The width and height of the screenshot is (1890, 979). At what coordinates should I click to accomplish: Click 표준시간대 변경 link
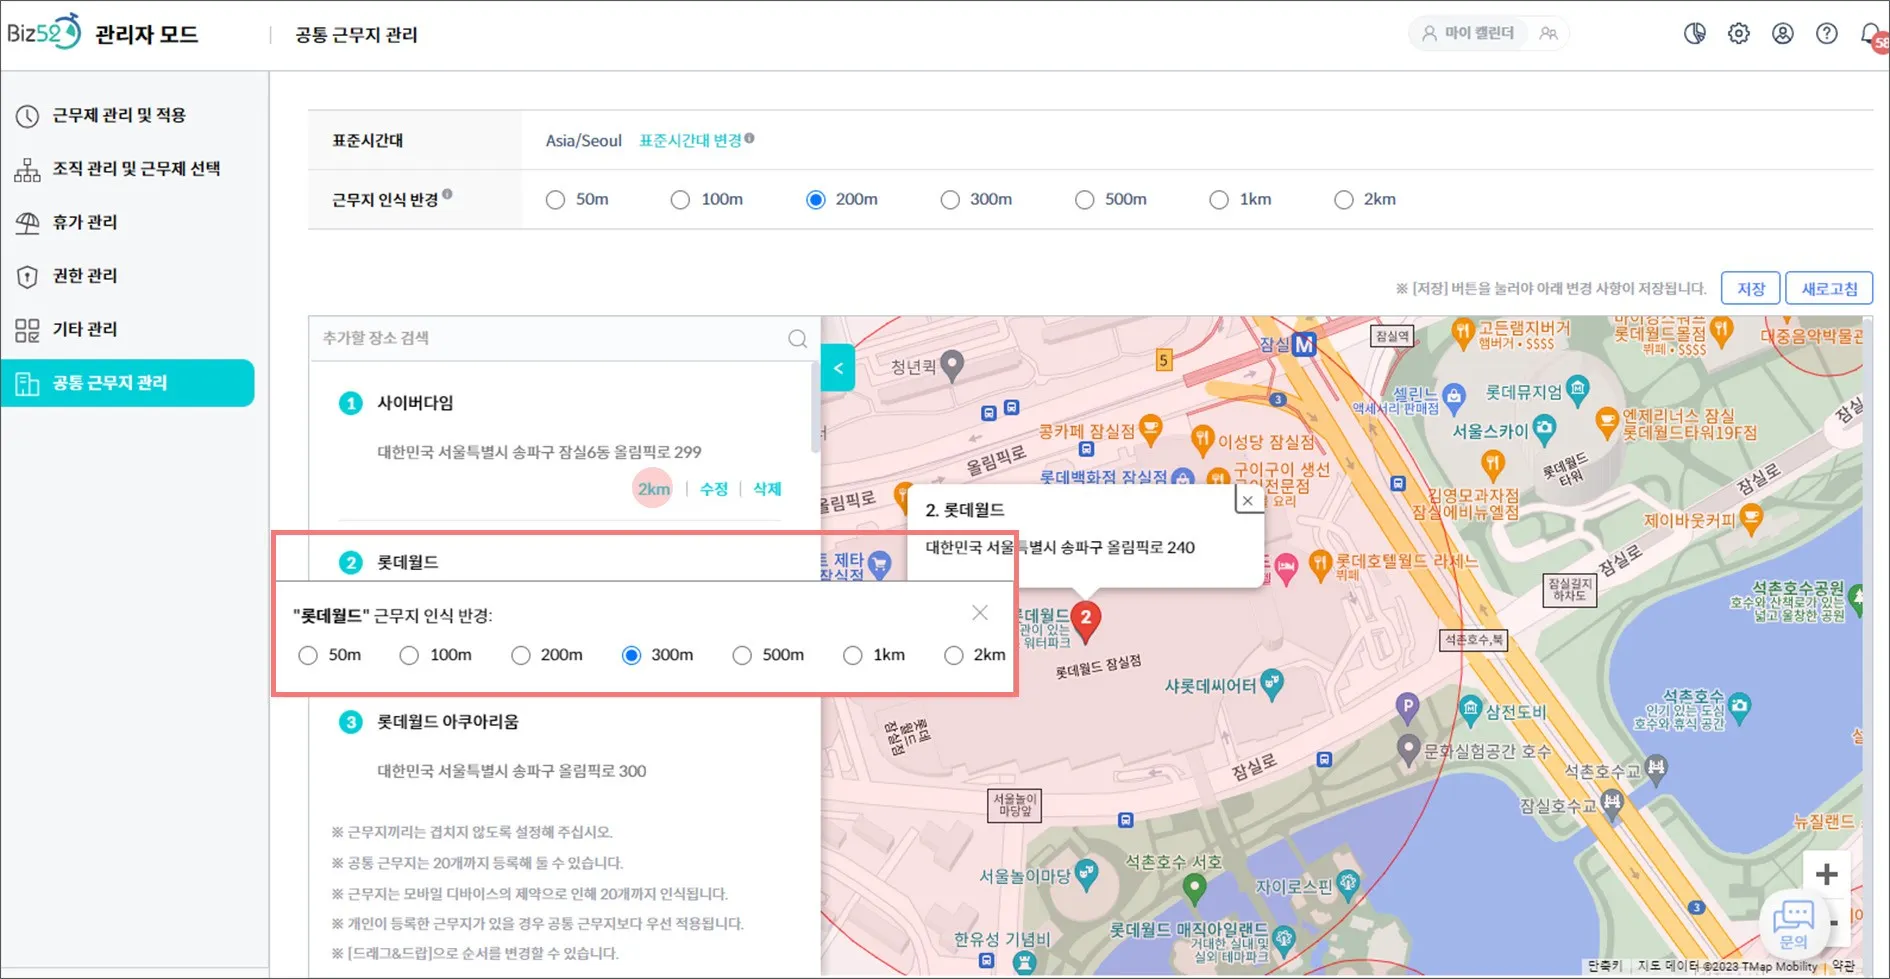click(x=690, y=141)
